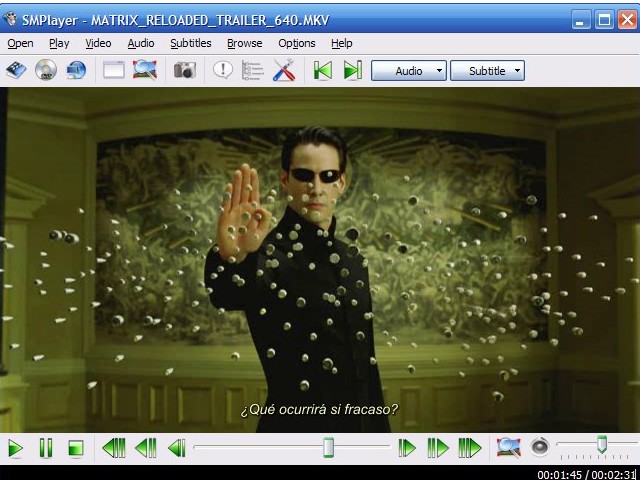Start playback with the green play button

[x=16, y=448]
